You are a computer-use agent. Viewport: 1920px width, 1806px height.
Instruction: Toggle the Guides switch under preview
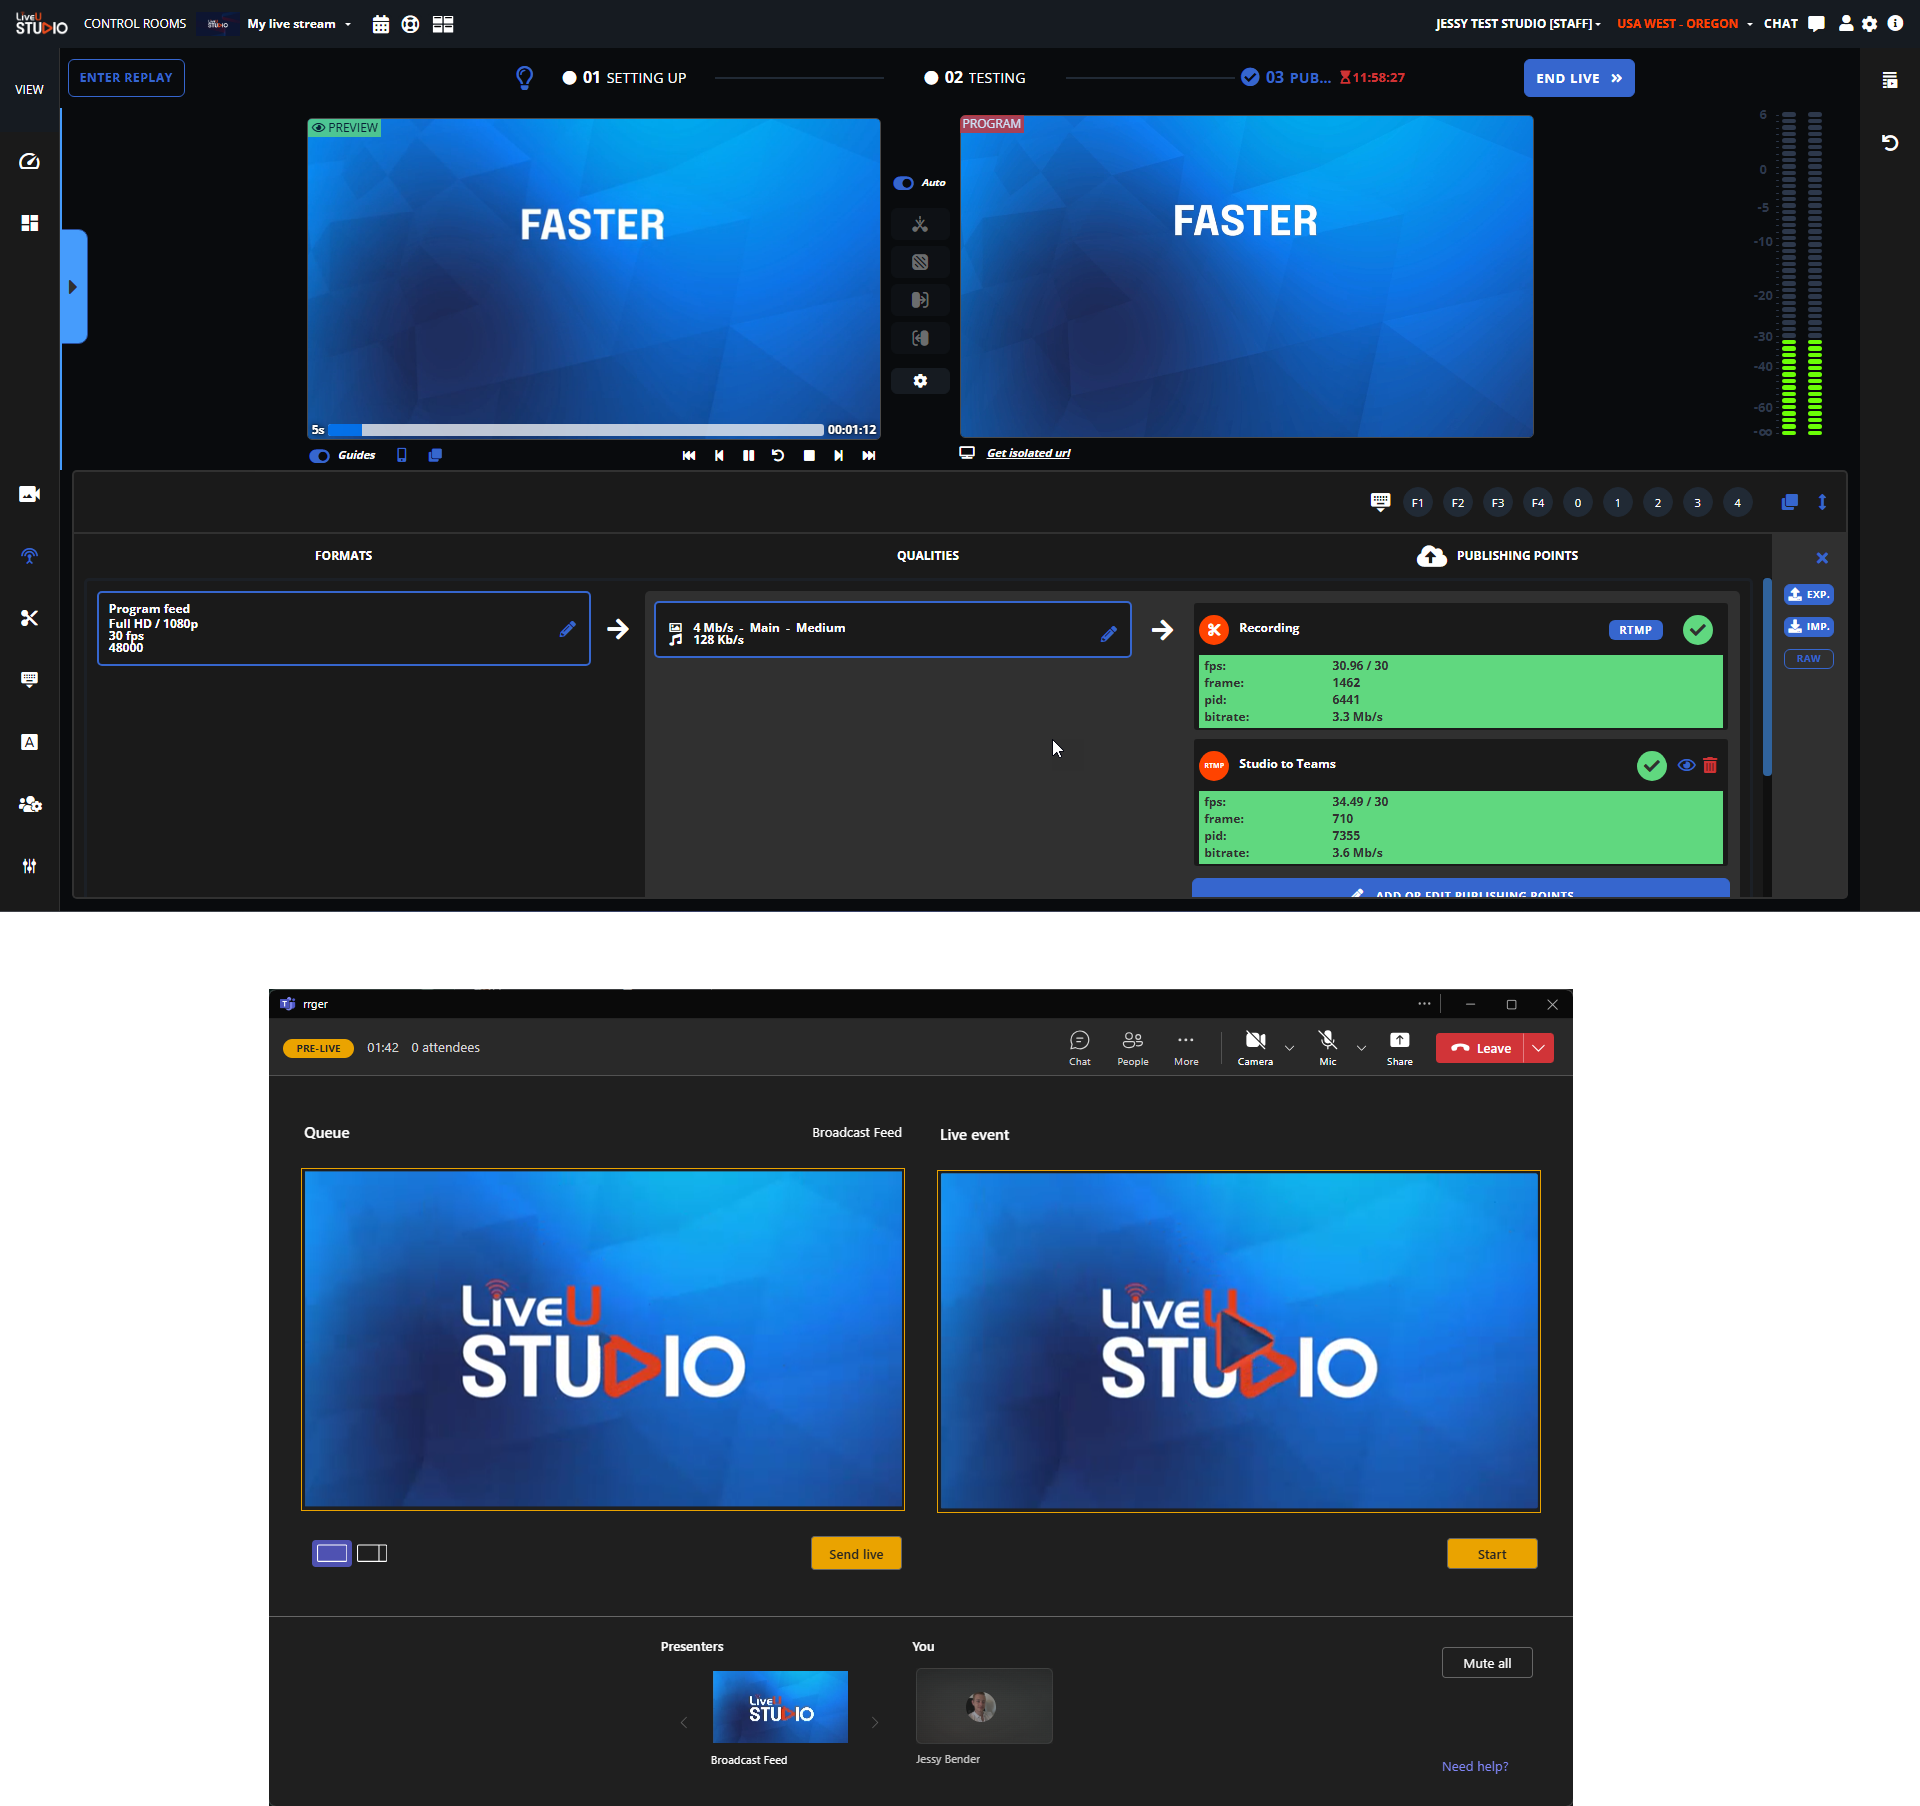click(x=320, y=456)
